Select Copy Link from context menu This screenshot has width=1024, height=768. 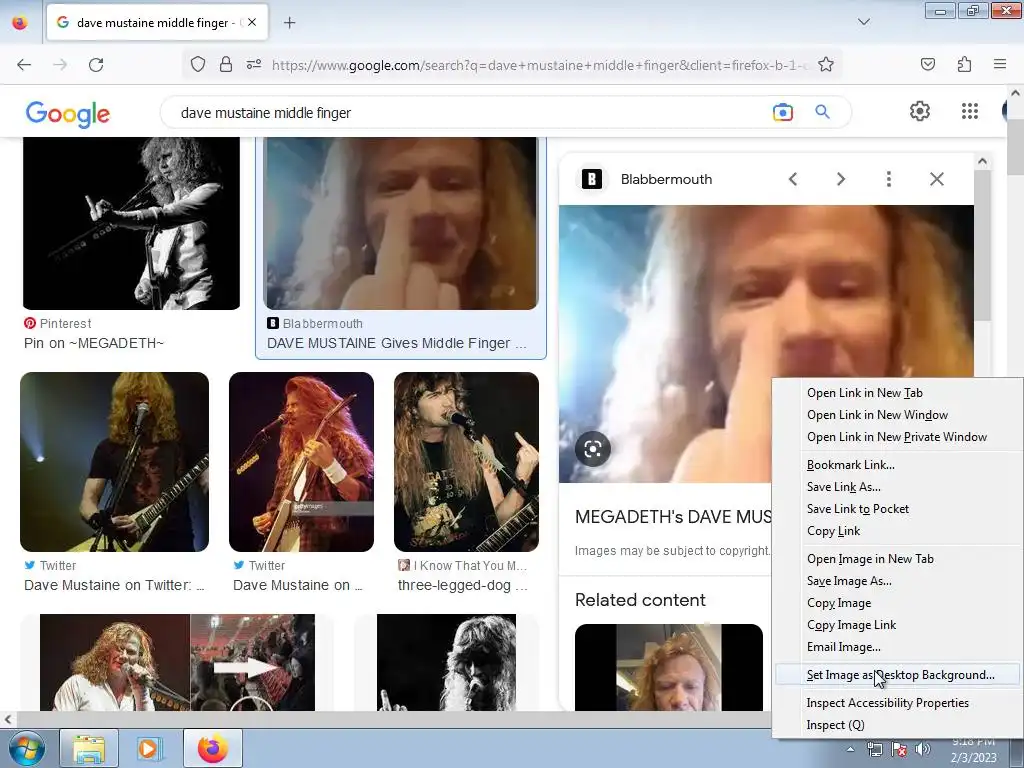833,531
